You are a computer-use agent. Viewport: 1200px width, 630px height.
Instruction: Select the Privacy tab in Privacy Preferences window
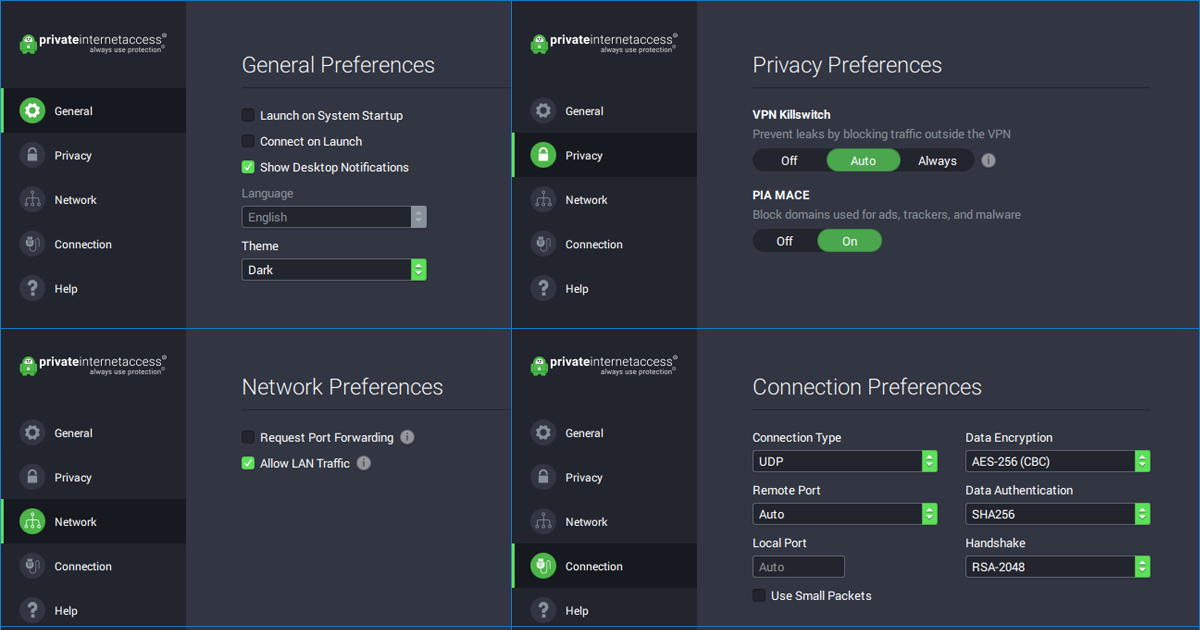(x=604, y=155)
